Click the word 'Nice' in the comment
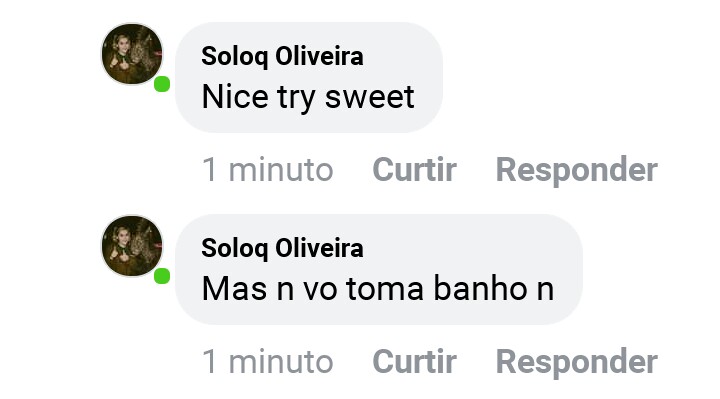Image resolution: width=720 pixels, height=399 pixels. tap(235, 96)
